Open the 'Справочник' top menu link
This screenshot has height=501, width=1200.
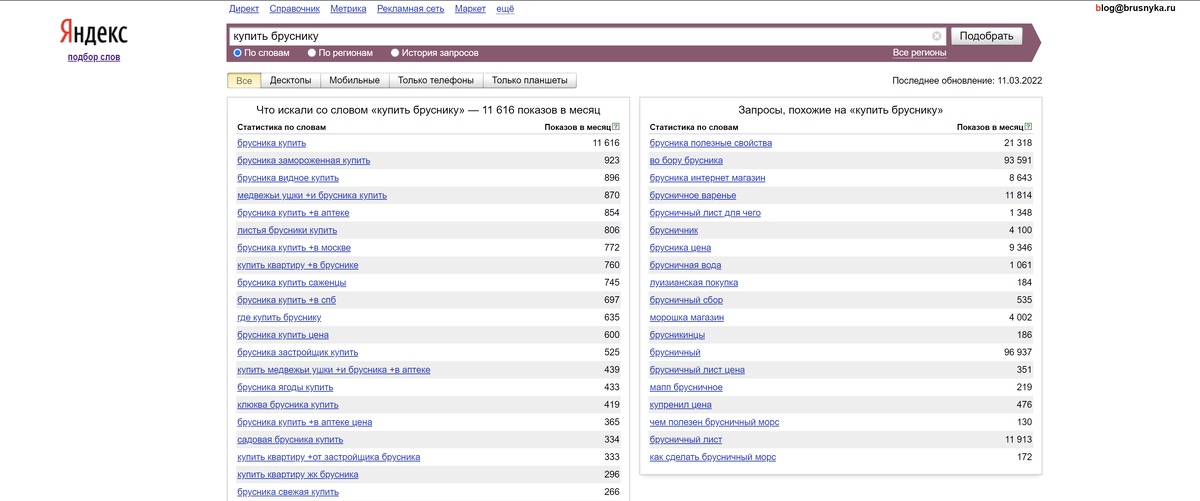point(295,8)
